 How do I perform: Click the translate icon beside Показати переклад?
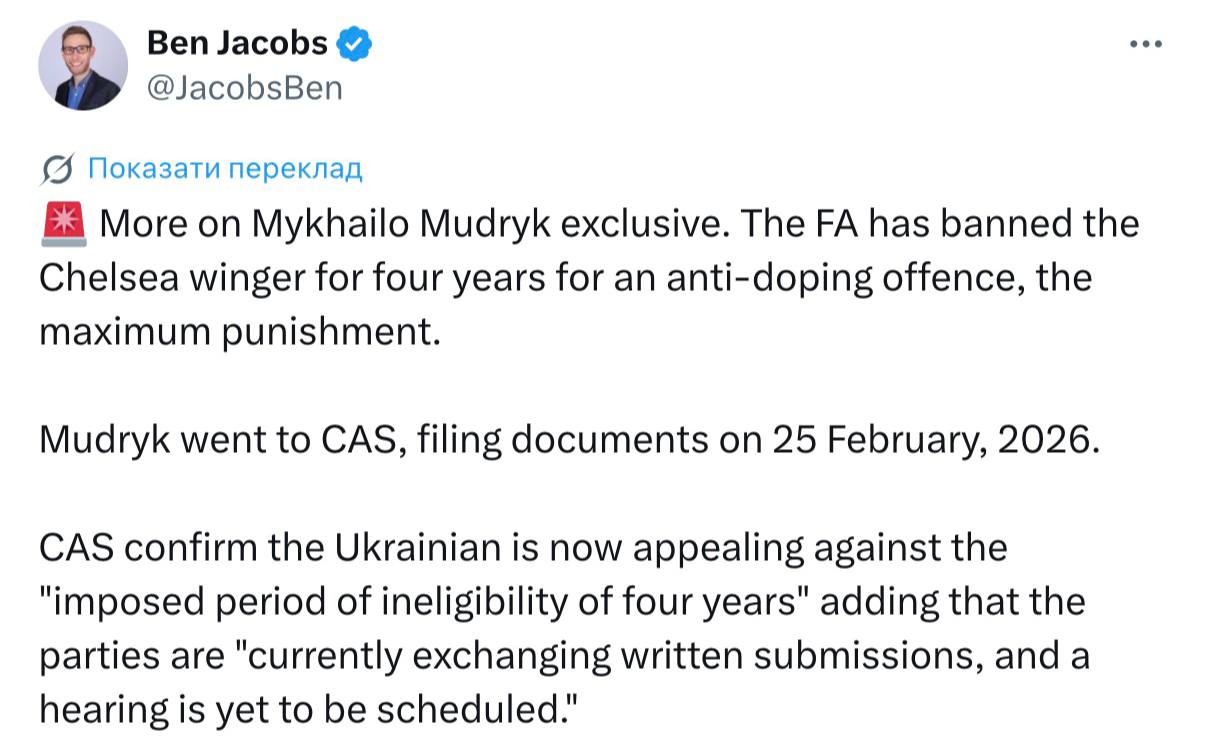(58, 170)
